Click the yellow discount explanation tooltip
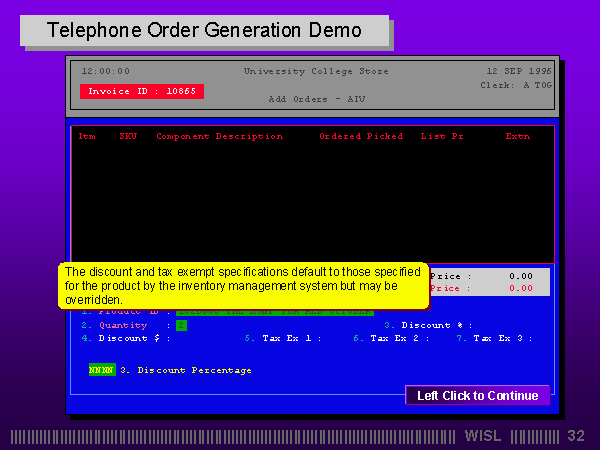 click(x=243, y=286)
